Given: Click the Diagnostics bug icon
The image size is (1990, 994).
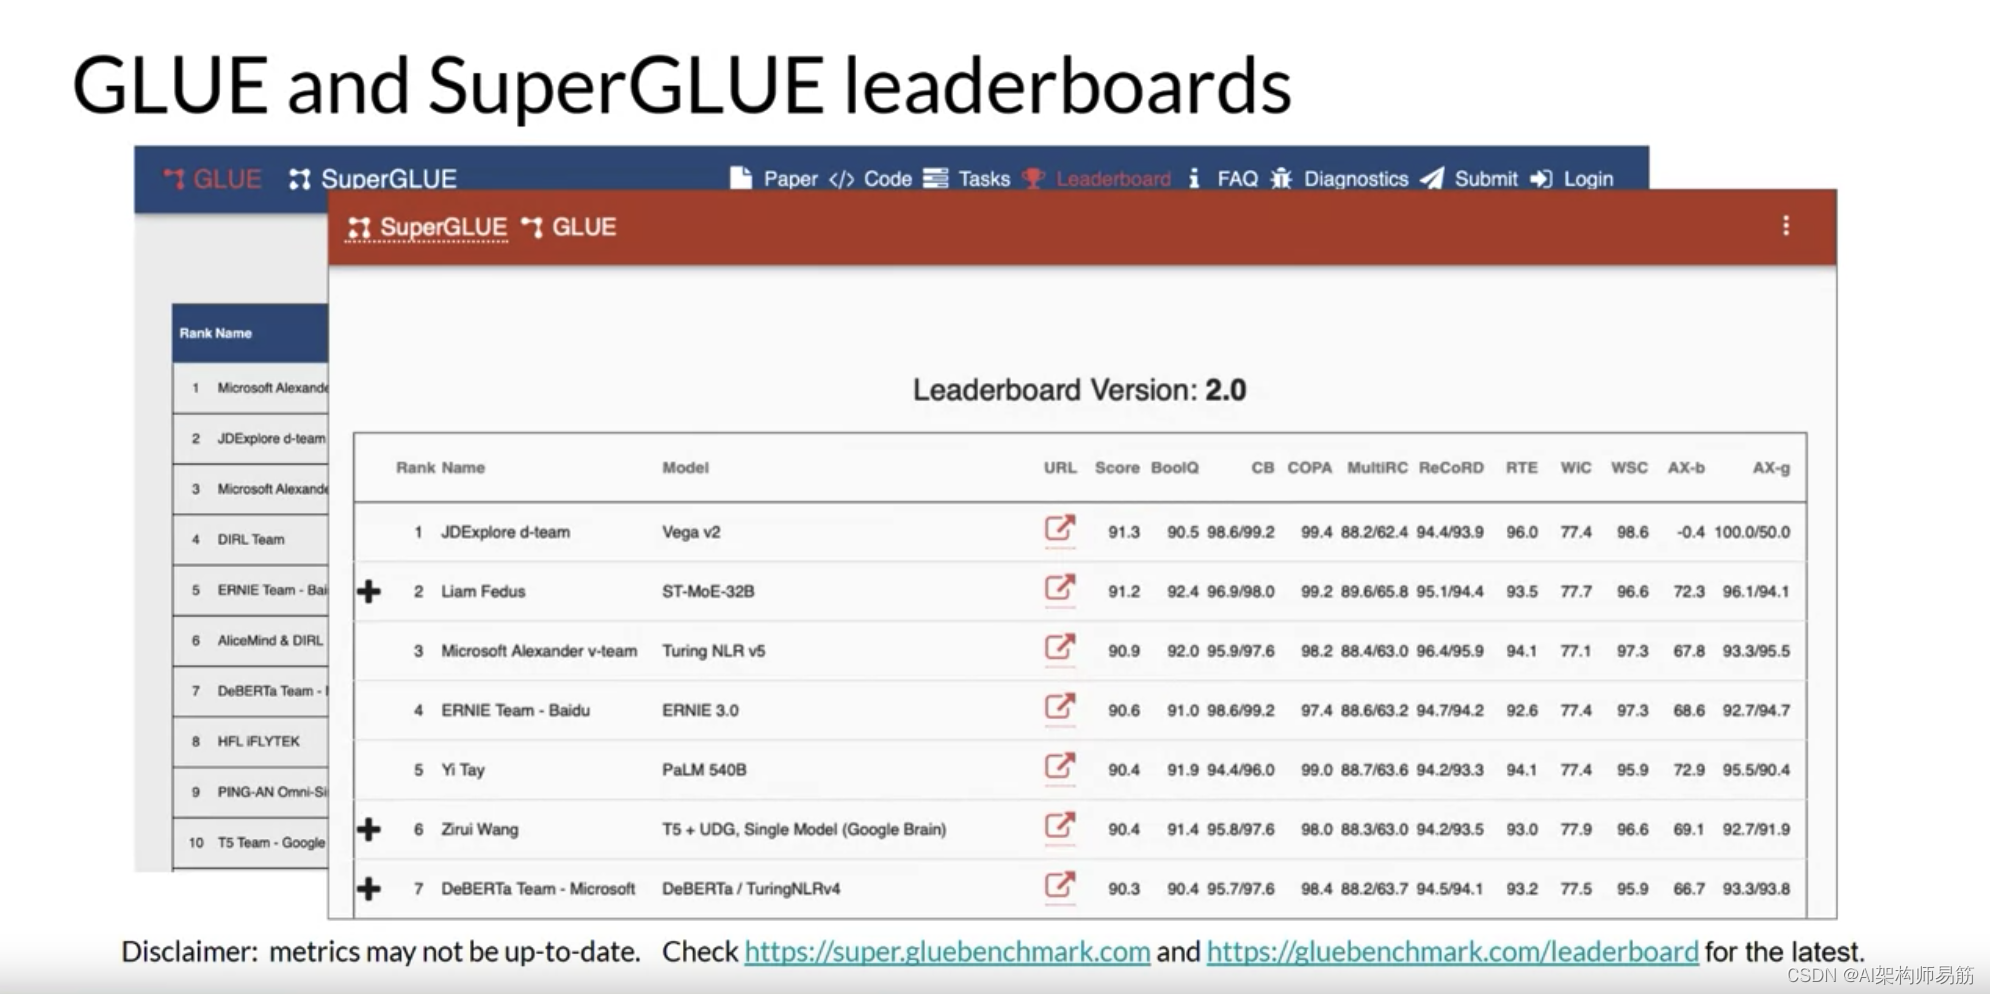Looking at the screenshot, I should point(1281,178).
